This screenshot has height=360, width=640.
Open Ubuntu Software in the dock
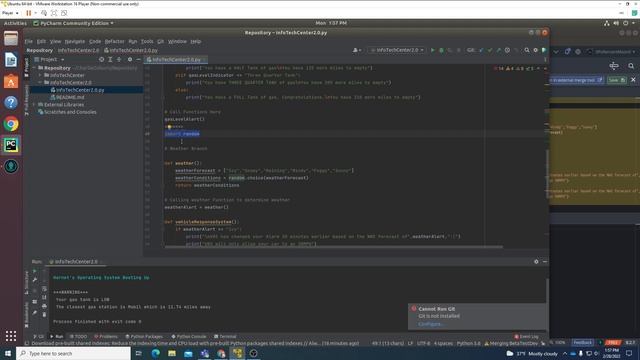pos(11,81)
